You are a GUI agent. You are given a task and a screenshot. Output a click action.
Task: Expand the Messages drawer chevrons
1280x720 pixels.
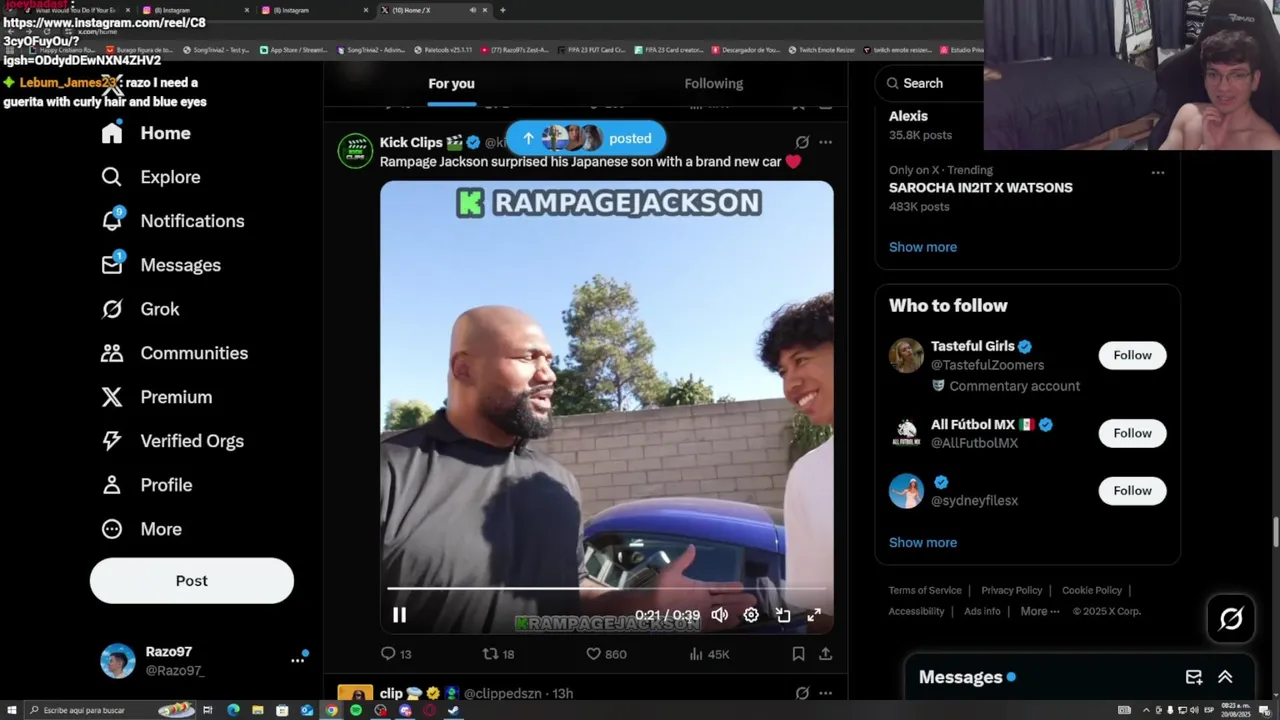(1225, 677)
